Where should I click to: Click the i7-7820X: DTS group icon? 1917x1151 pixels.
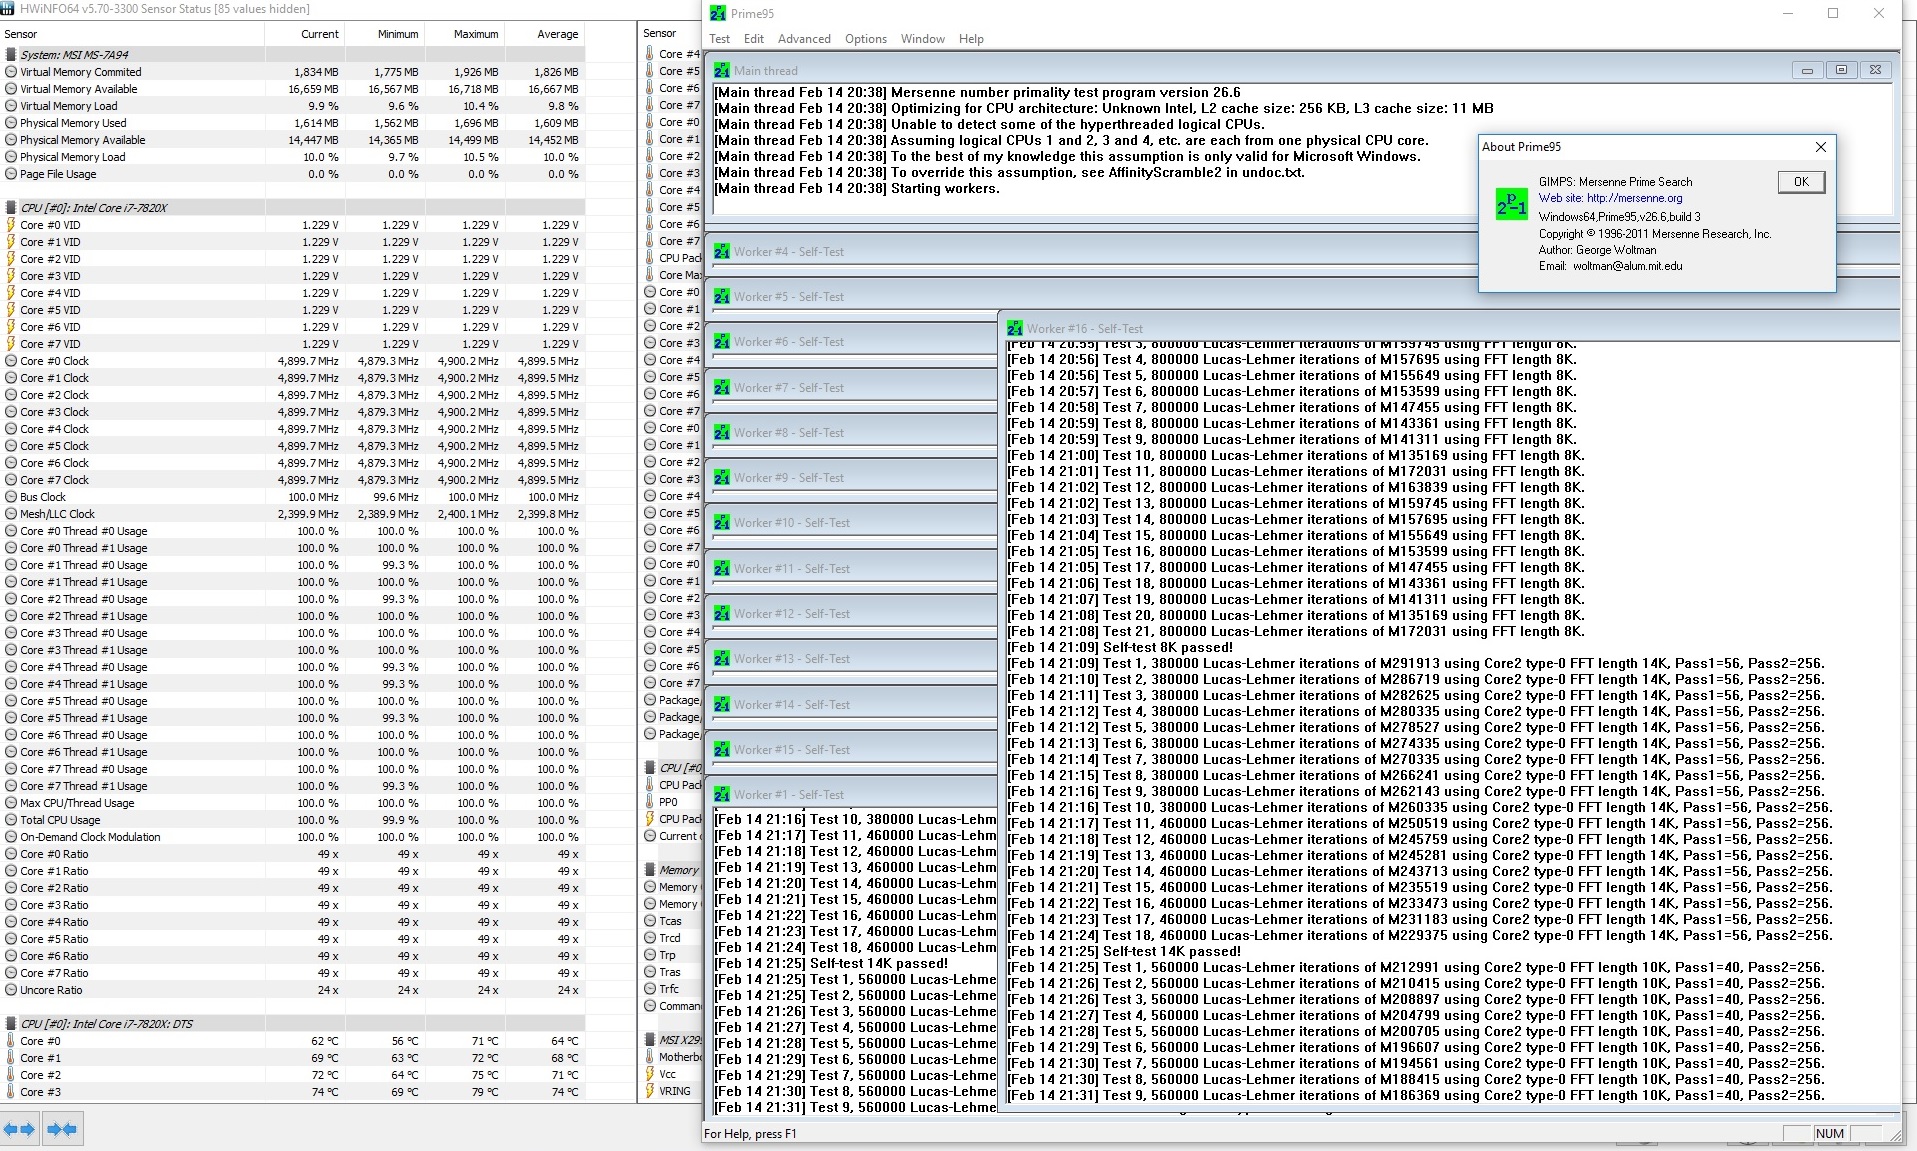click(x=11, y=1024)
